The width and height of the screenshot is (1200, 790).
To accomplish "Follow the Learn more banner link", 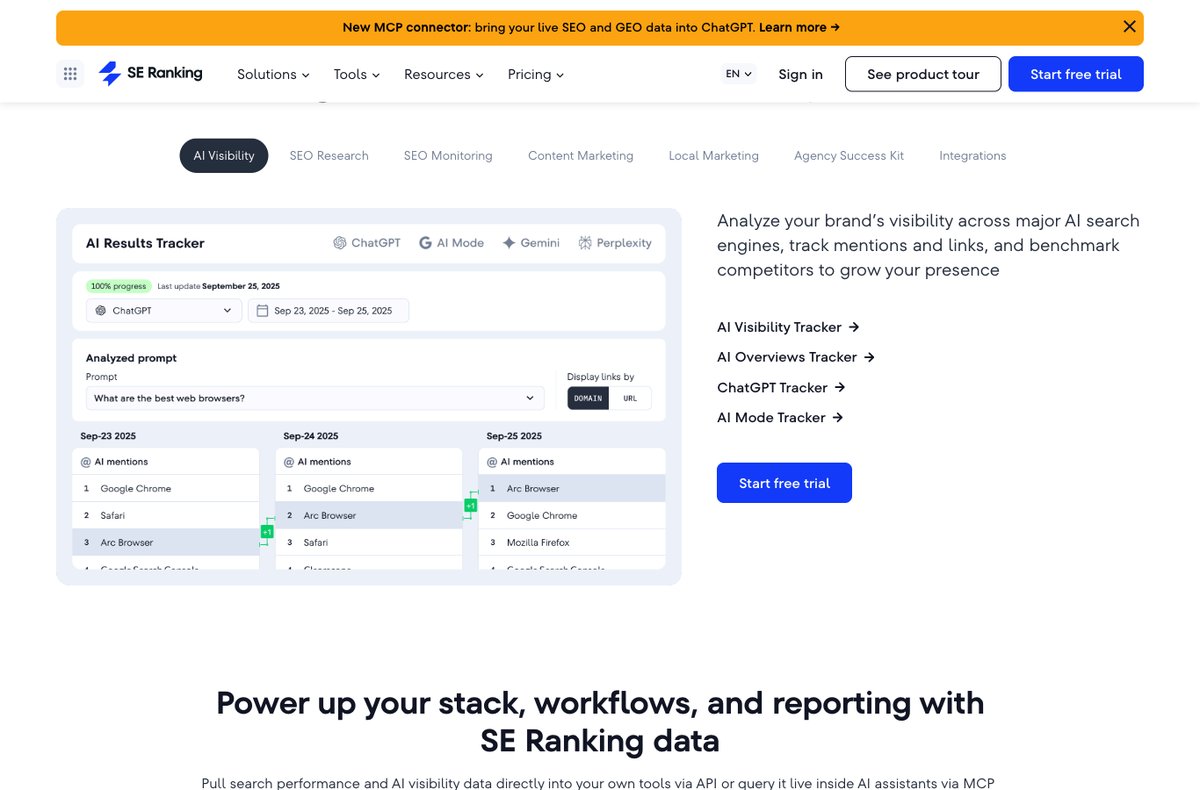I will coord(799,27).
